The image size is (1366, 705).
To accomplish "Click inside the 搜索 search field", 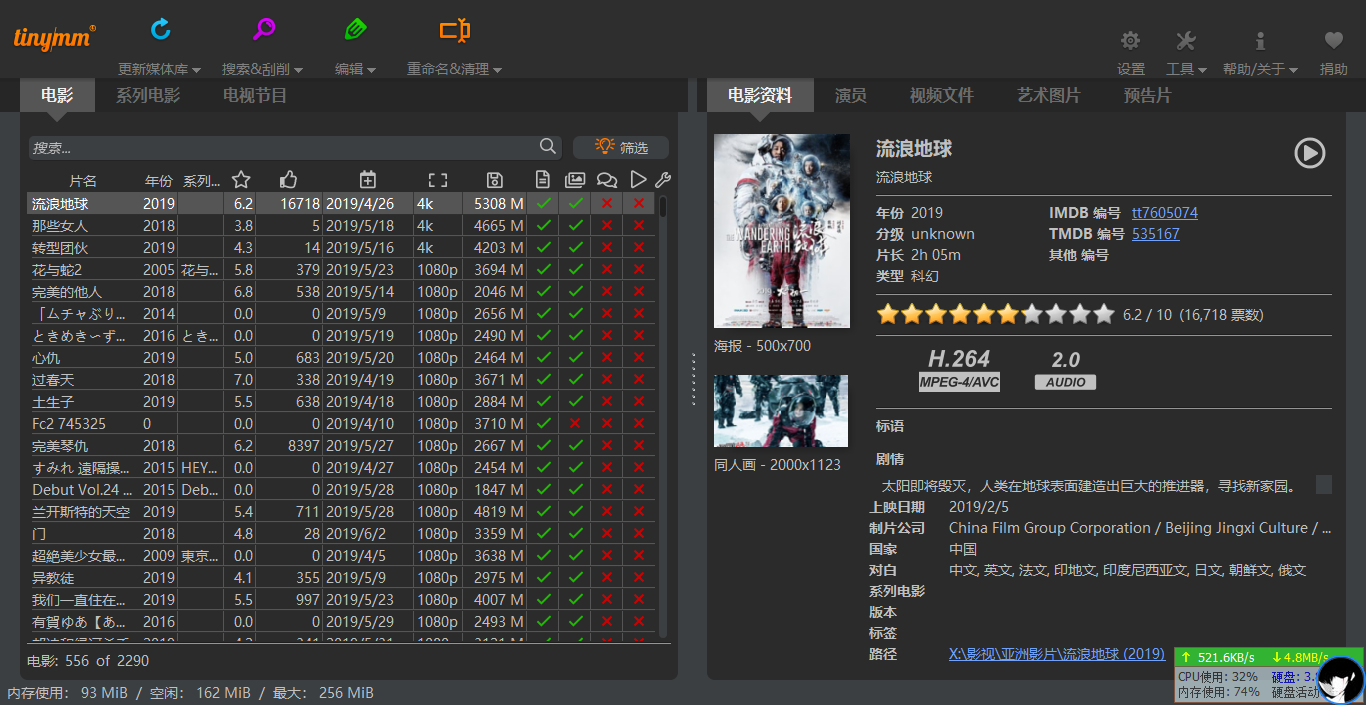I will point(280,146).
